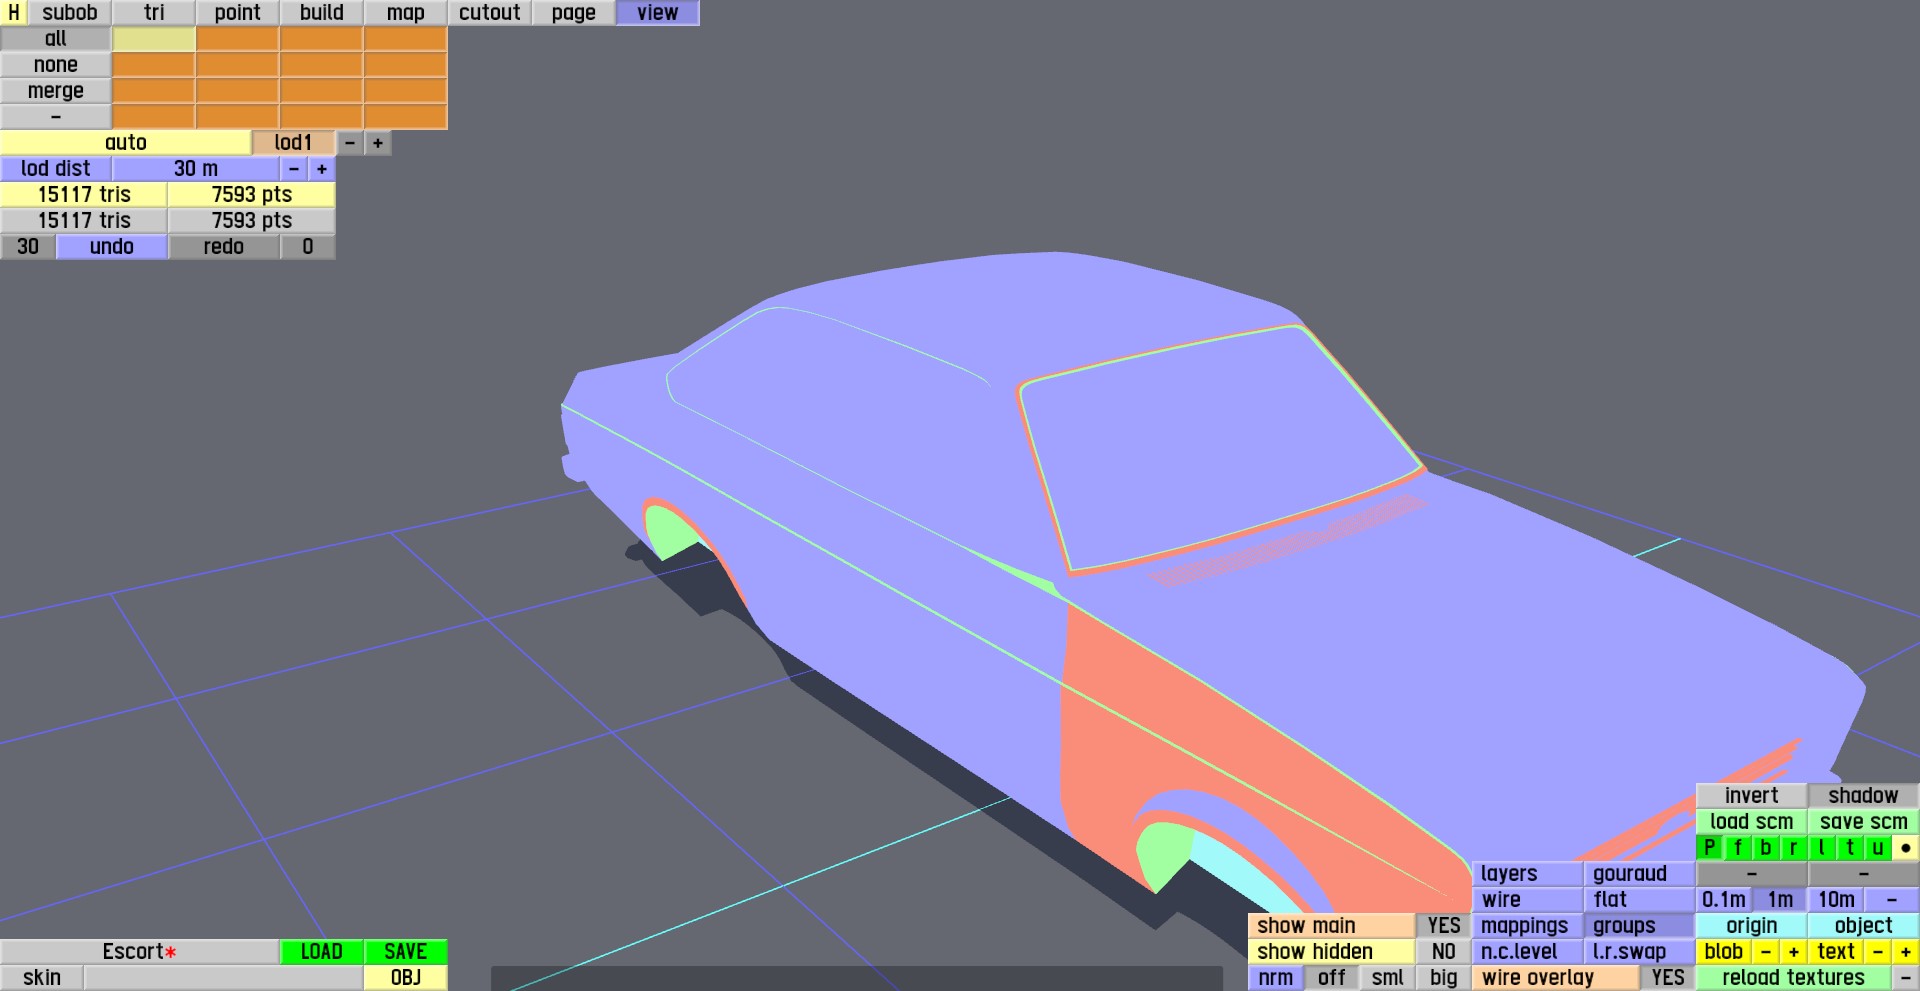Toggle the green P view button
Screen dimensions: 1920x991
pos(1710,848)
